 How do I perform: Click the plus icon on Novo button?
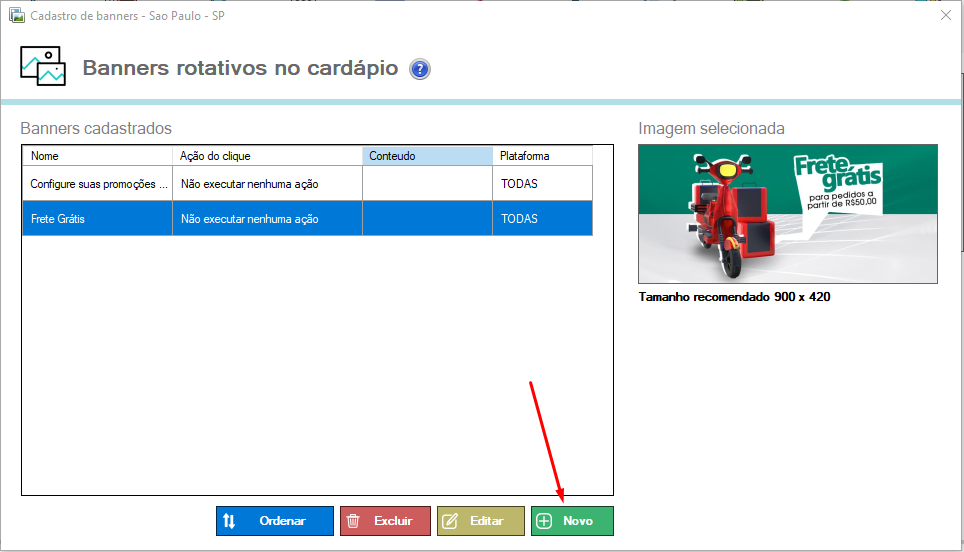point(544,521)
